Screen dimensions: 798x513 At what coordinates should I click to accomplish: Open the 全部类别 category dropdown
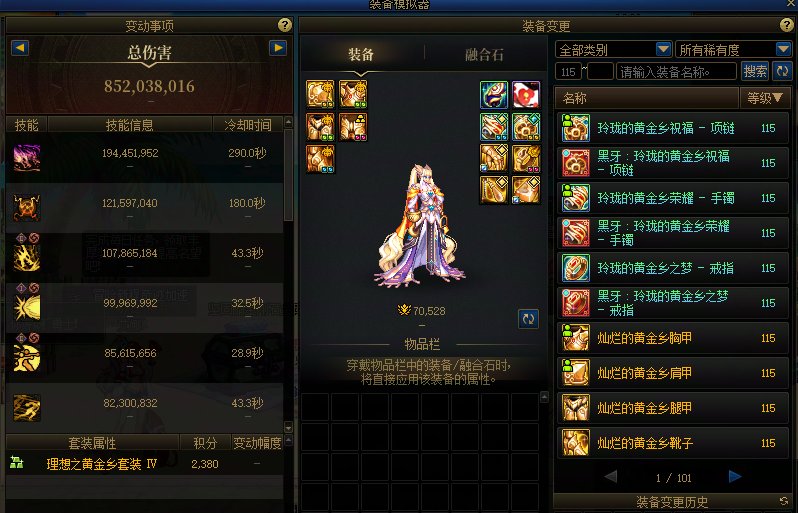pyautogui.click(x=613, y=49)
